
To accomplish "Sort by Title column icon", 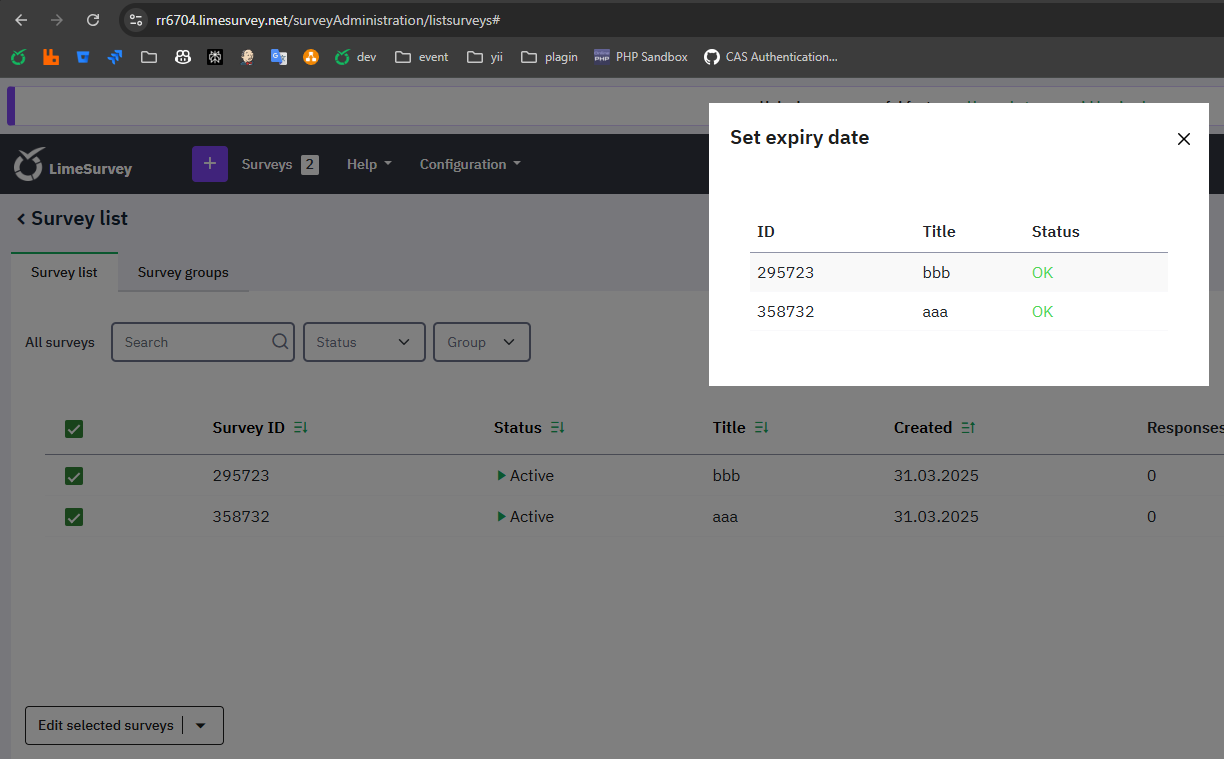I will coord(761,428).
